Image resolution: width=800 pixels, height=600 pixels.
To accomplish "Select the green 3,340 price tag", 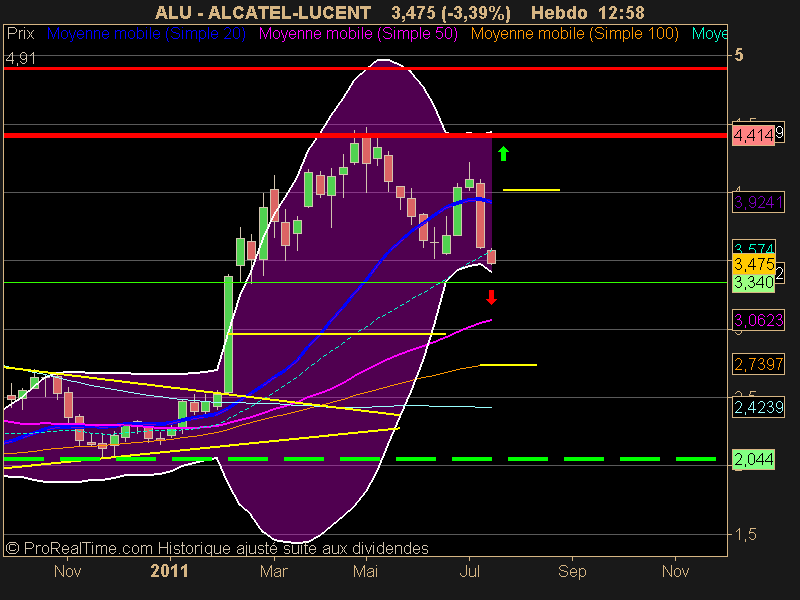I will coord(753,283).
